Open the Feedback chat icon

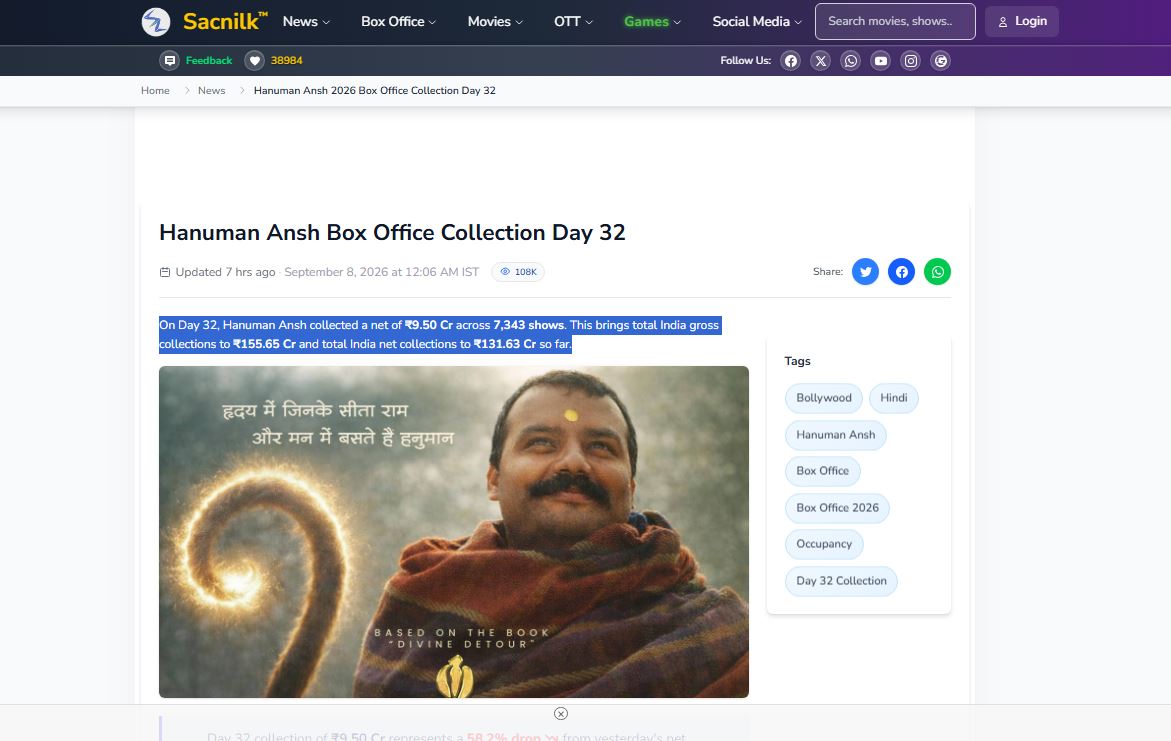point(170,61)
